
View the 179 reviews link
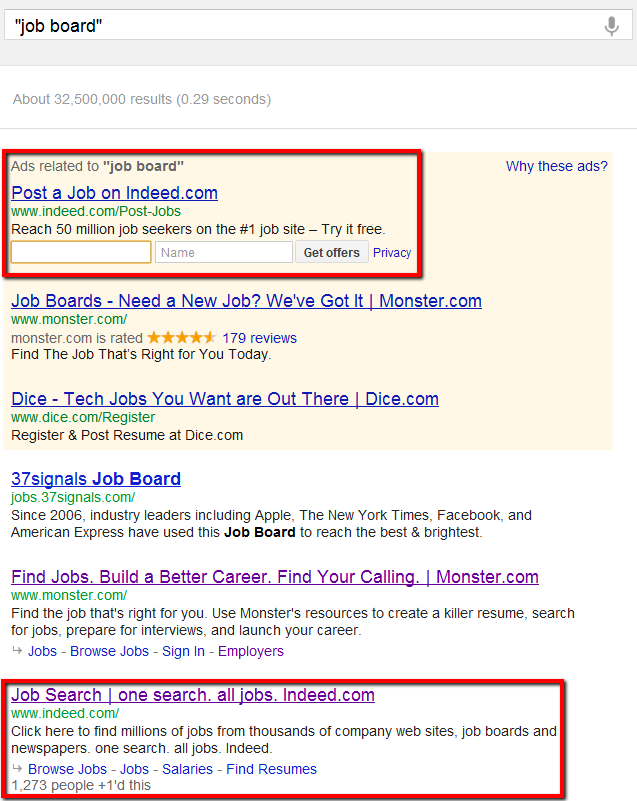(259, 338)
